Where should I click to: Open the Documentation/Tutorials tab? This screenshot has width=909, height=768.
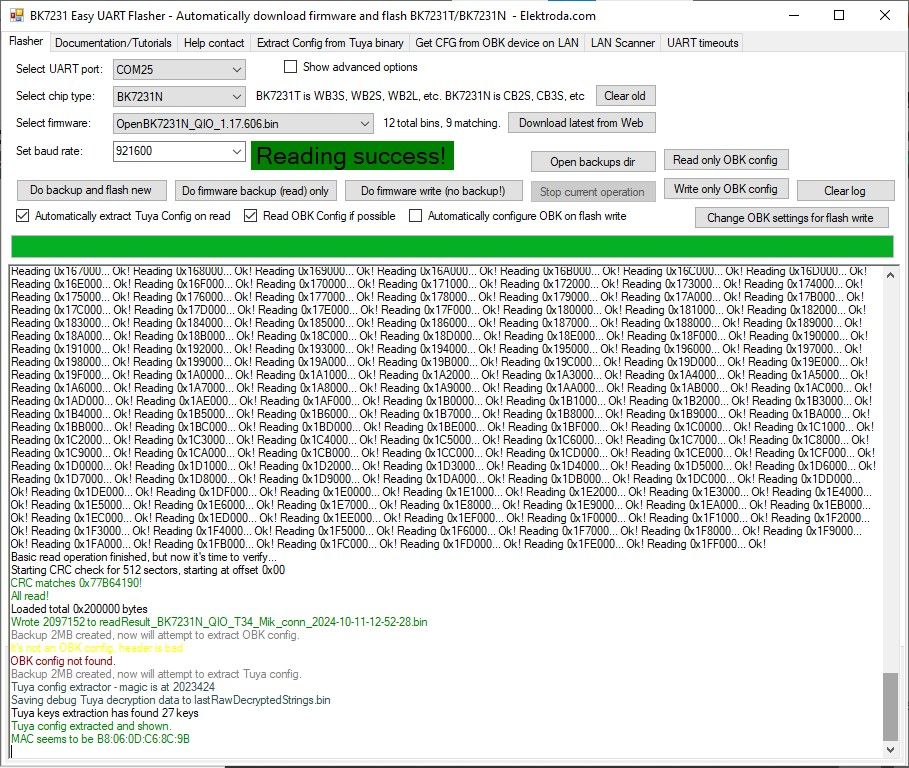[x=113, y=43]
